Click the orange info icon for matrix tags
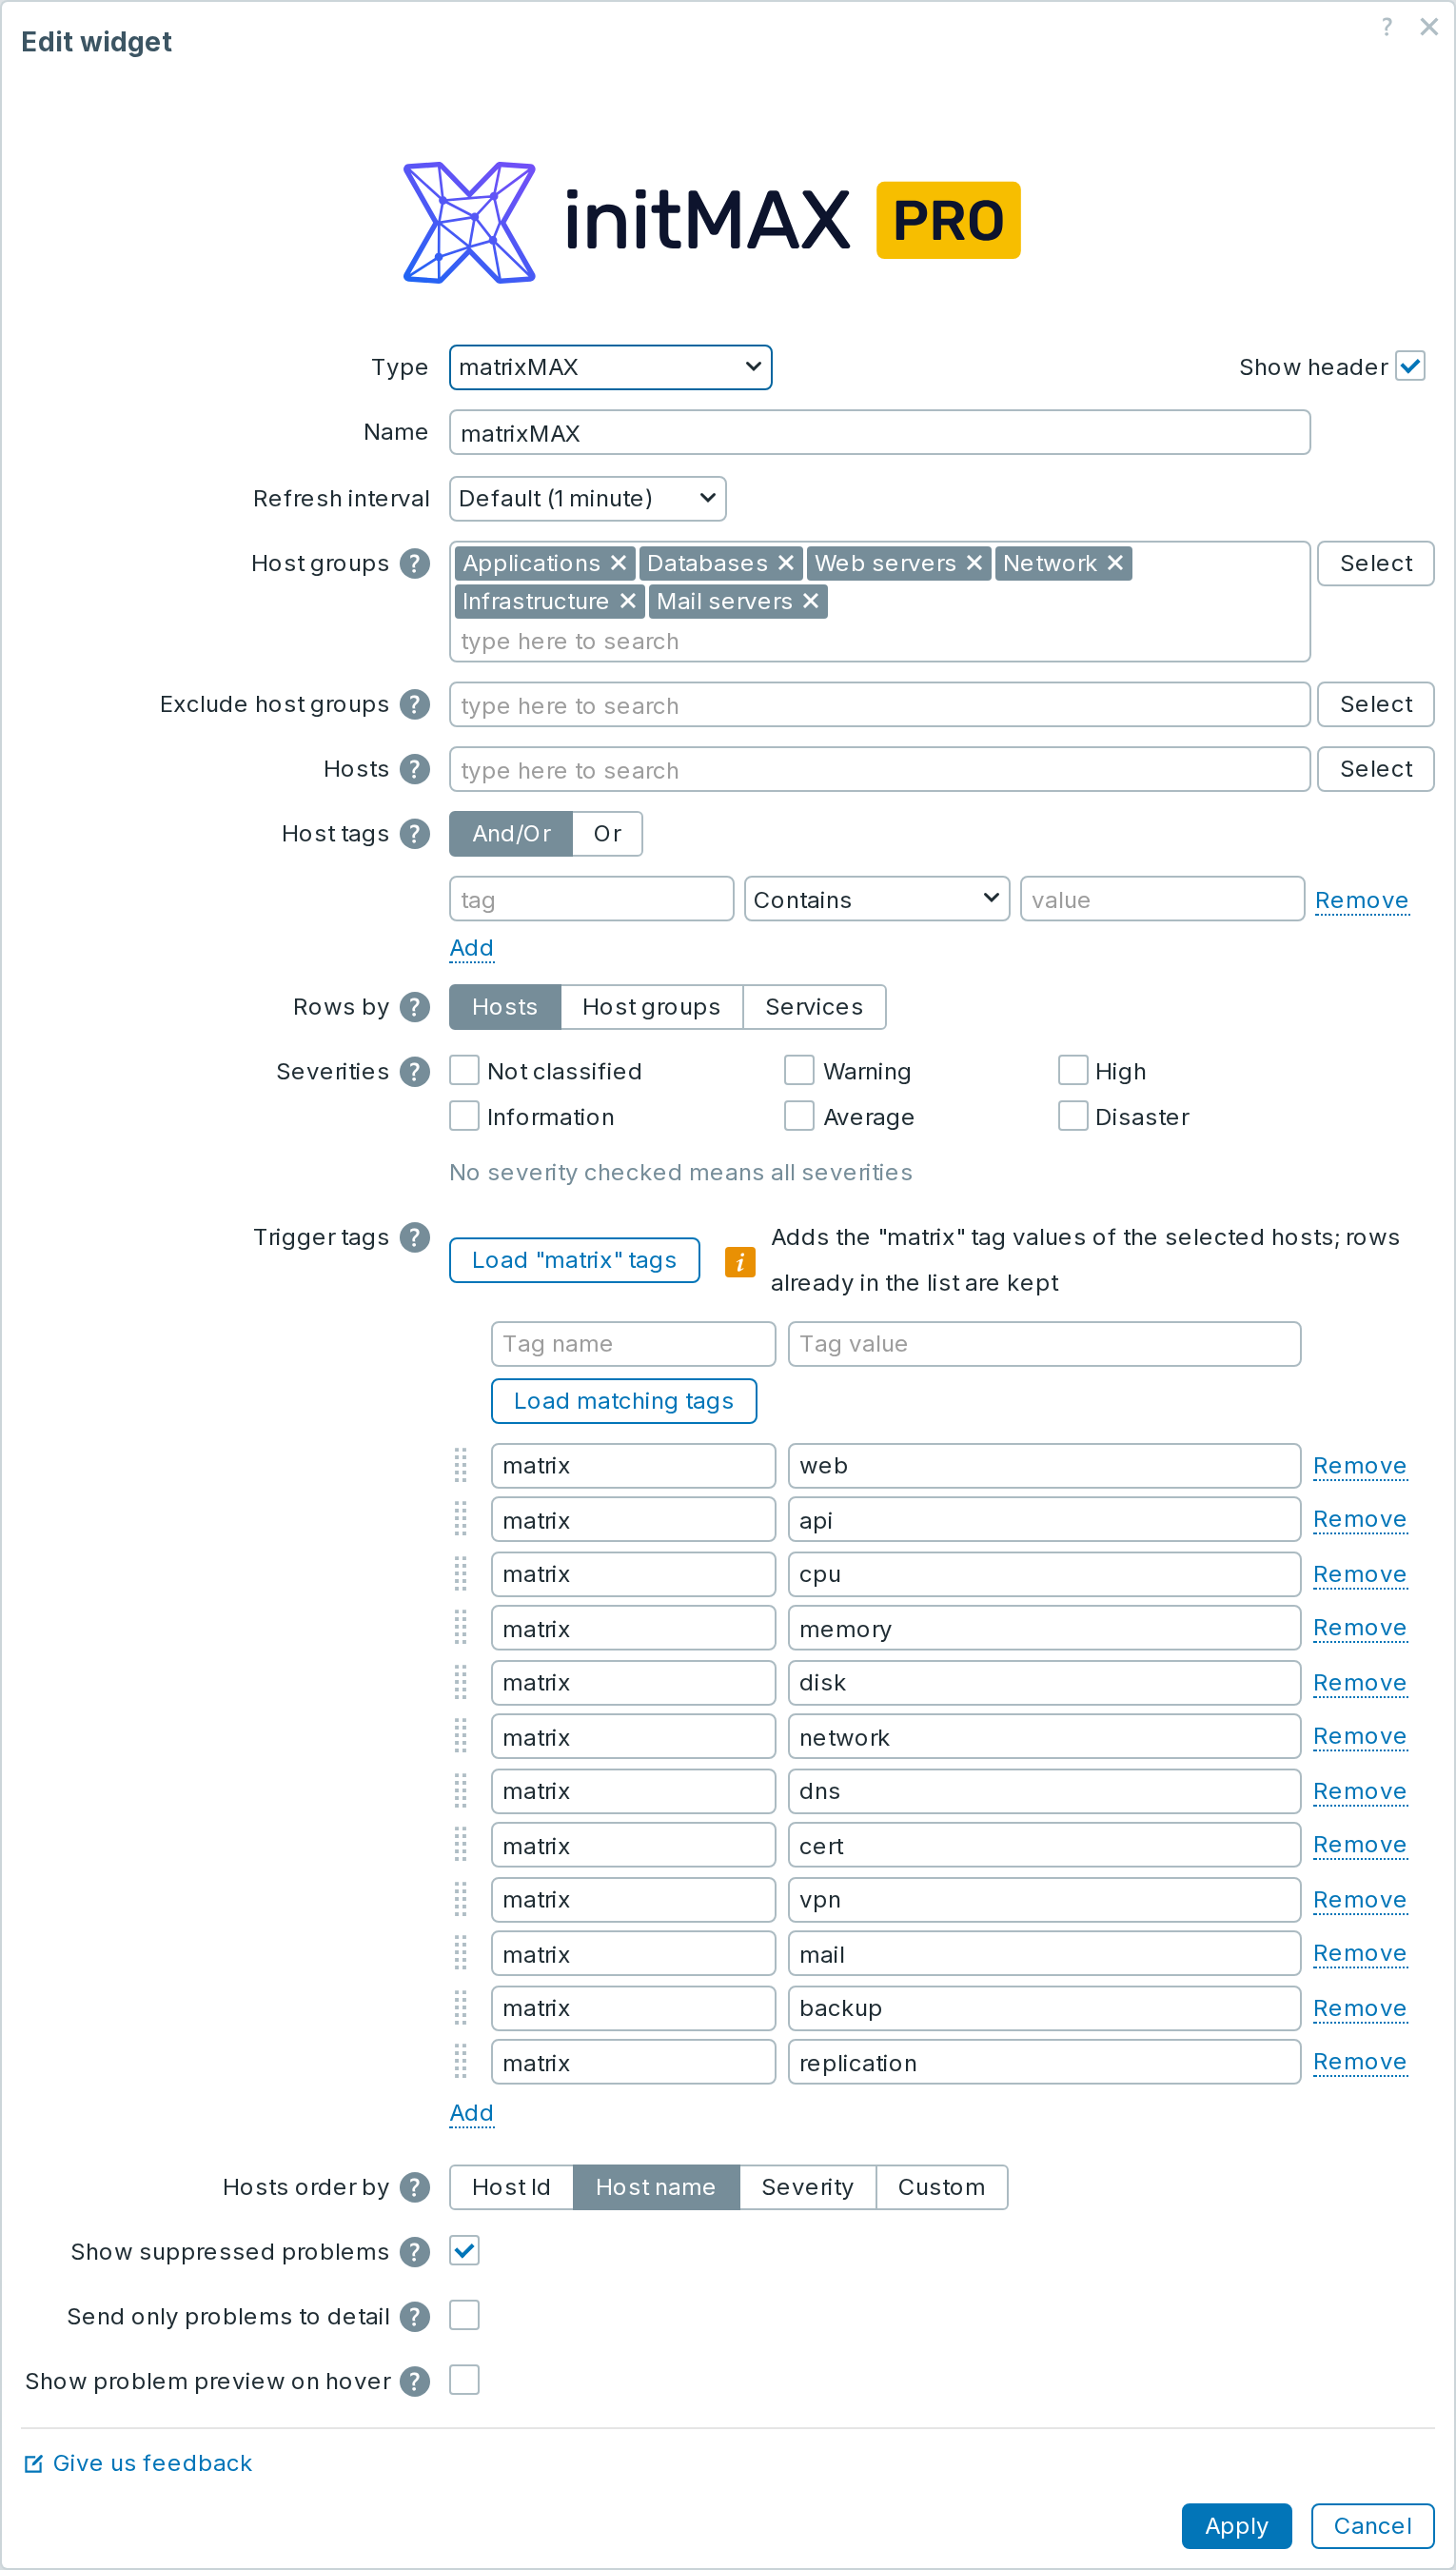The width and height of the screenshot is (1456, 2570). pos(740,1262)
